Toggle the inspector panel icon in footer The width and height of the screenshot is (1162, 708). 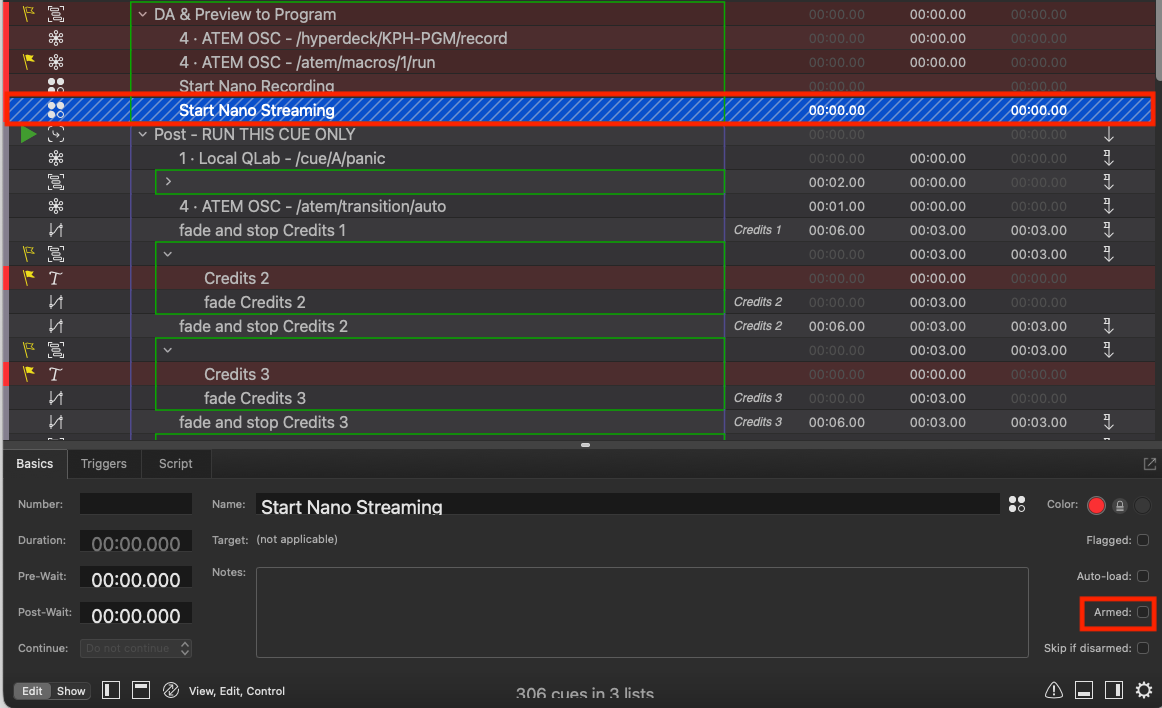tap(1083, 690)
